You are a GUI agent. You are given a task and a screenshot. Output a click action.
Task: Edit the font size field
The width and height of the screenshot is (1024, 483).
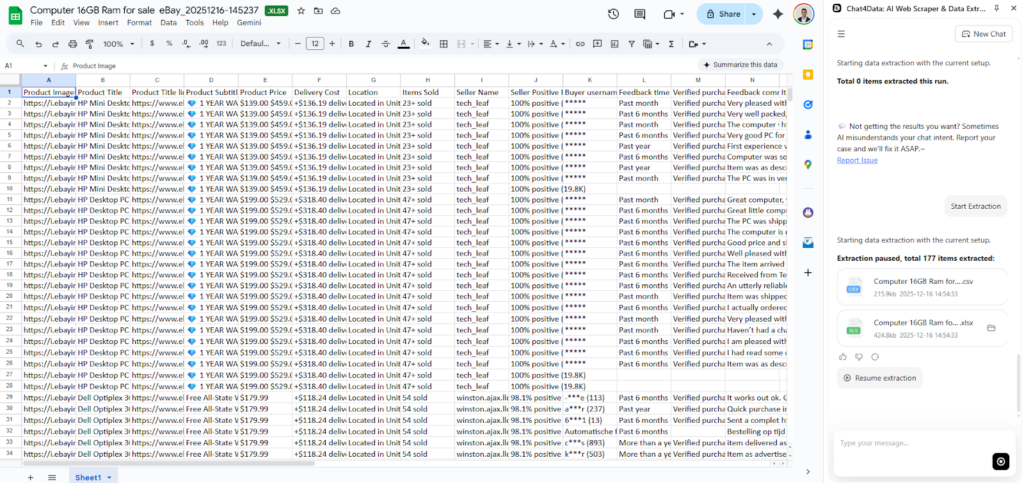pos(315,44)
